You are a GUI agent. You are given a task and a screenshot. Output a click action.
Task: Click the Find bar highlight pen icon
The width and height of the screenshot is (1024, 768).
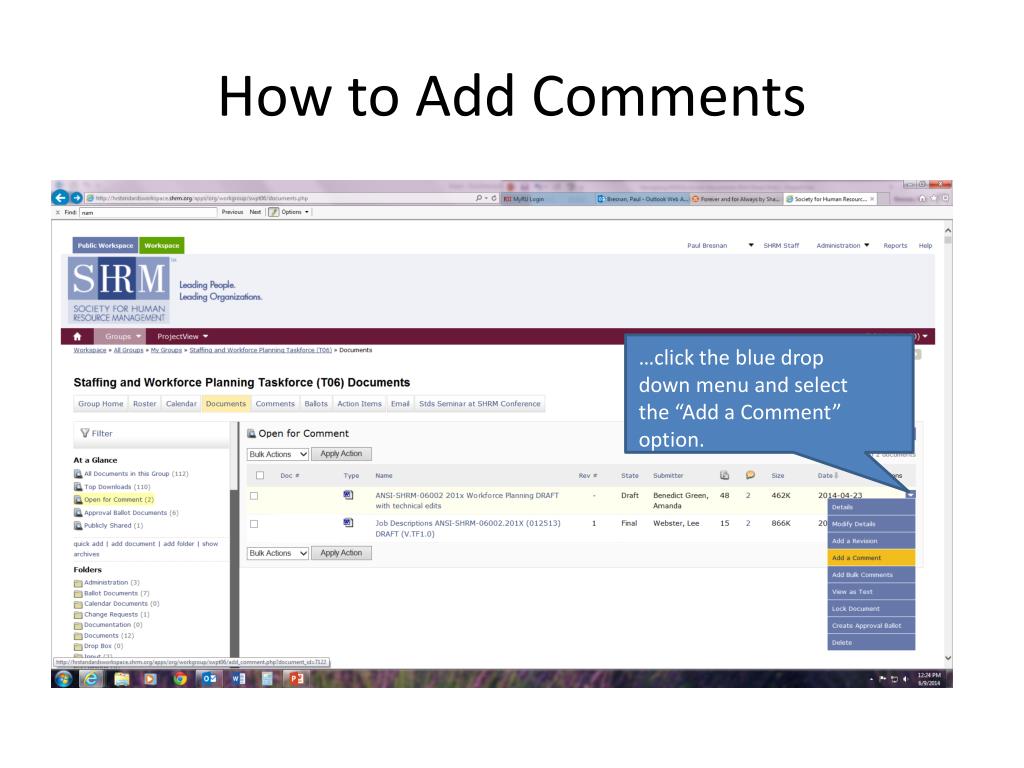(274, 212)
